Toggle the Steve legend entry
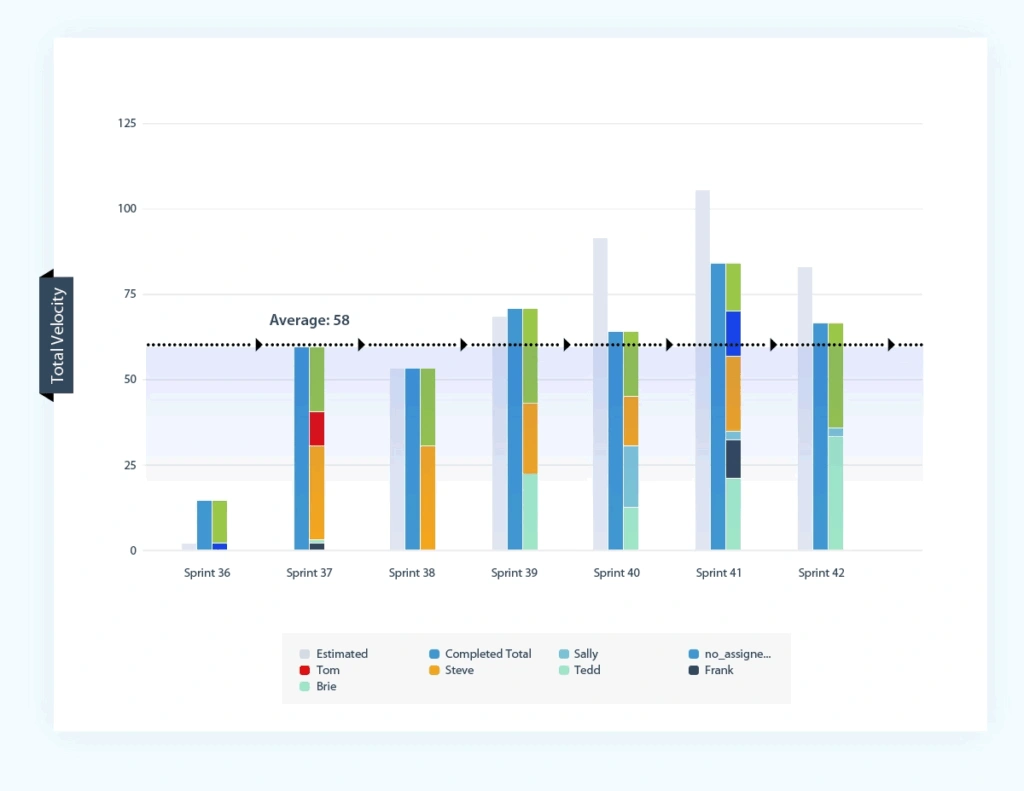The image size is (1024, 791). coord(458,670)
